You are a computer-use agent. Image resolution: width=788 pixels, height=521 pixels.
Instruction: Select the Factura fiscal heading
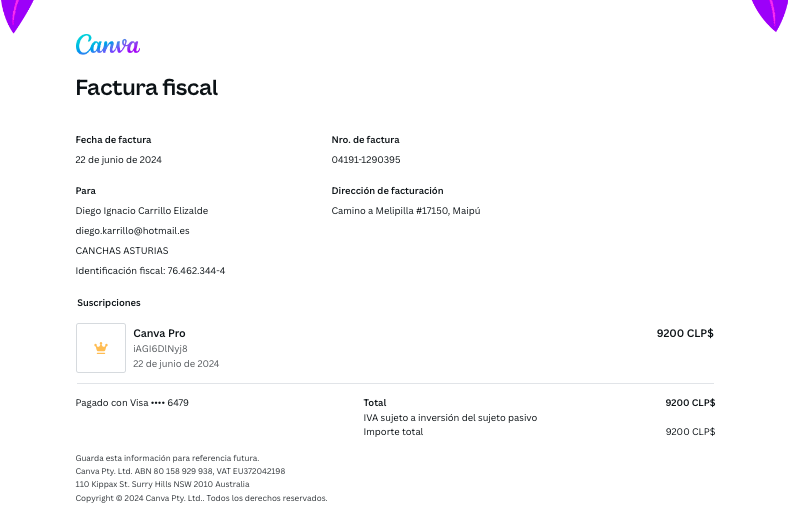147,88
